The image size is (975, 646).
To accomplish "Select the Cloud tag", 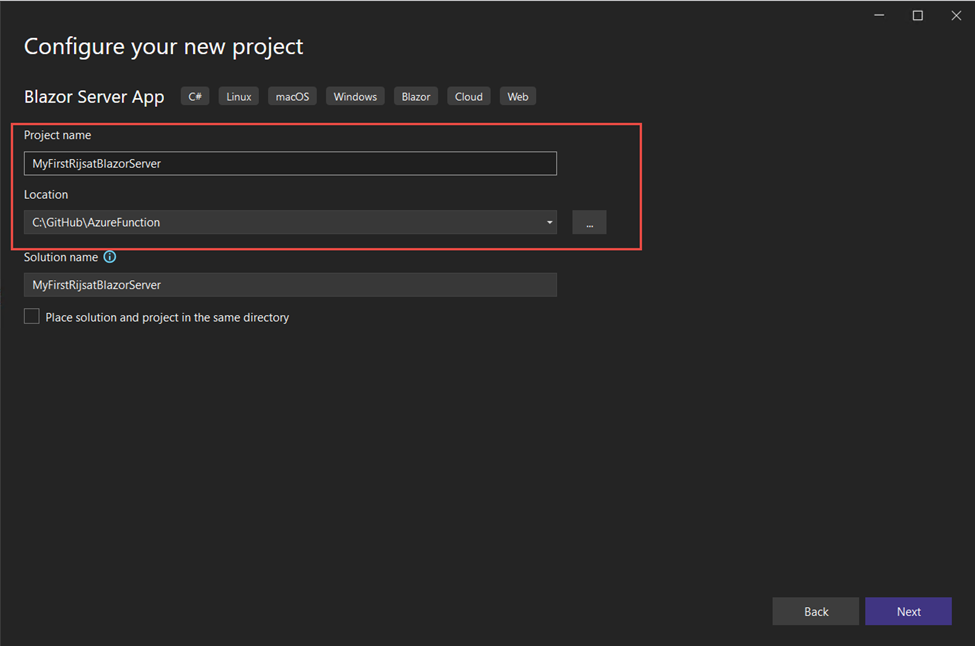I will pyautogui.click(x=468, y=97).
